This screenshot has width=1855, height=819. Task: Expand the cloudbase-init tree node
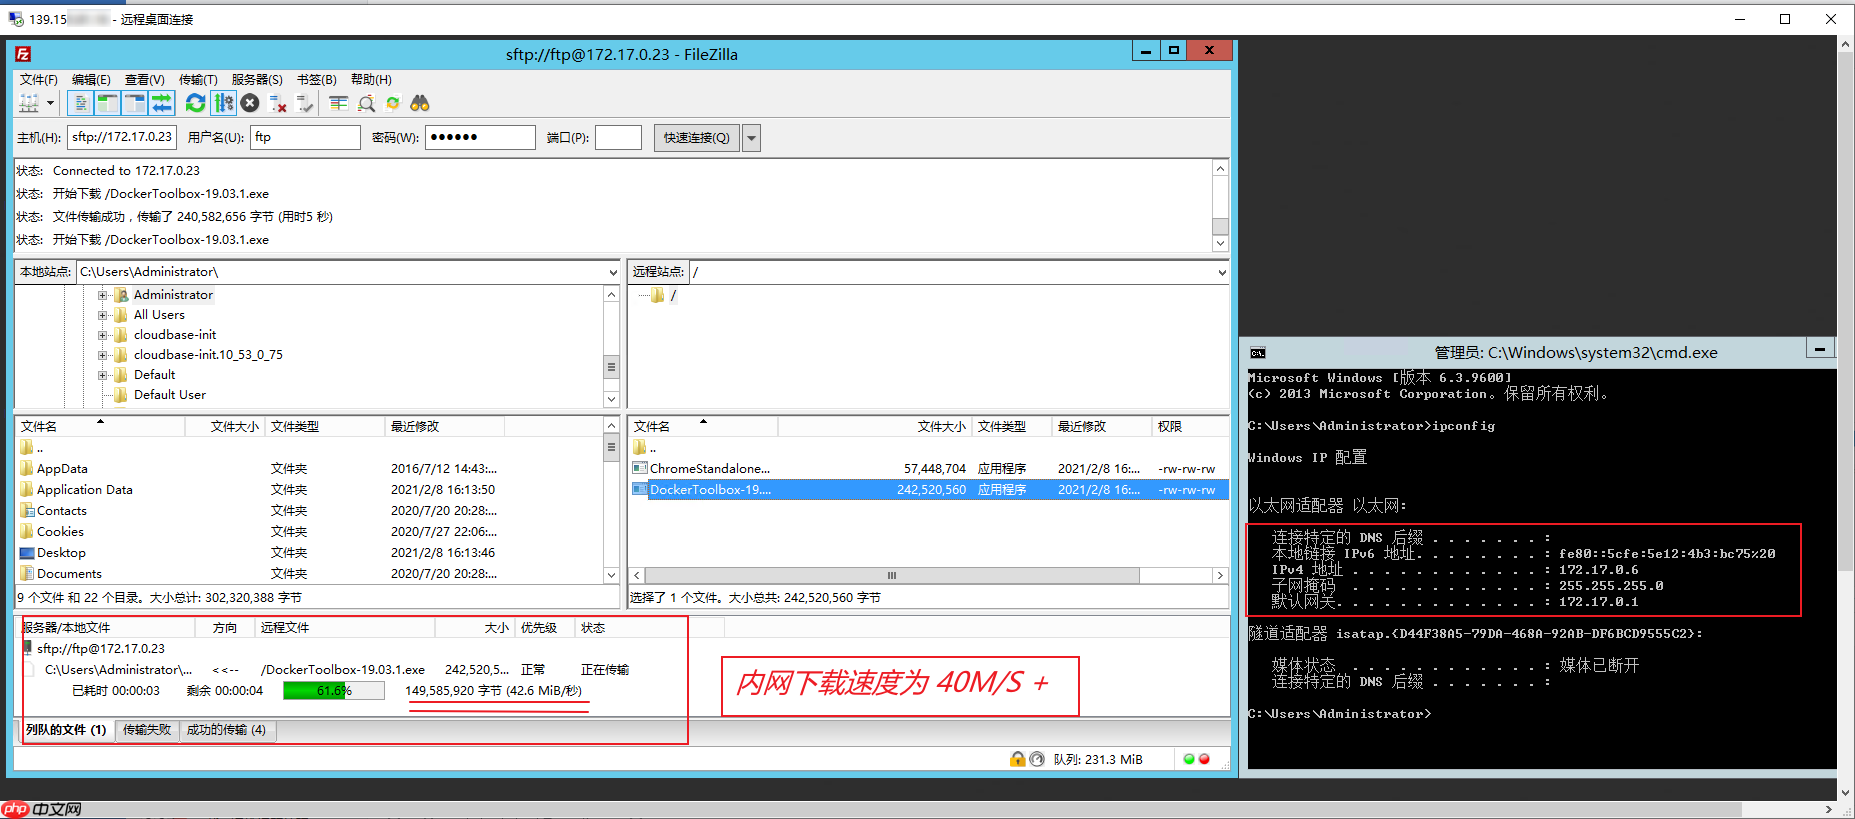(102, 335)
